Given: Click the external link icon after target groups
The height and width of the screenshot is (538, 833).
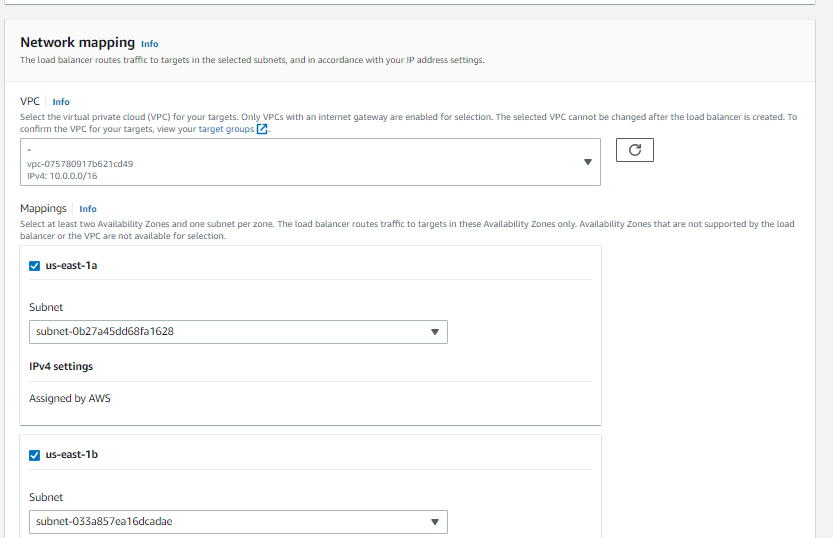Looking at the screenshot, I should (262, 129).
